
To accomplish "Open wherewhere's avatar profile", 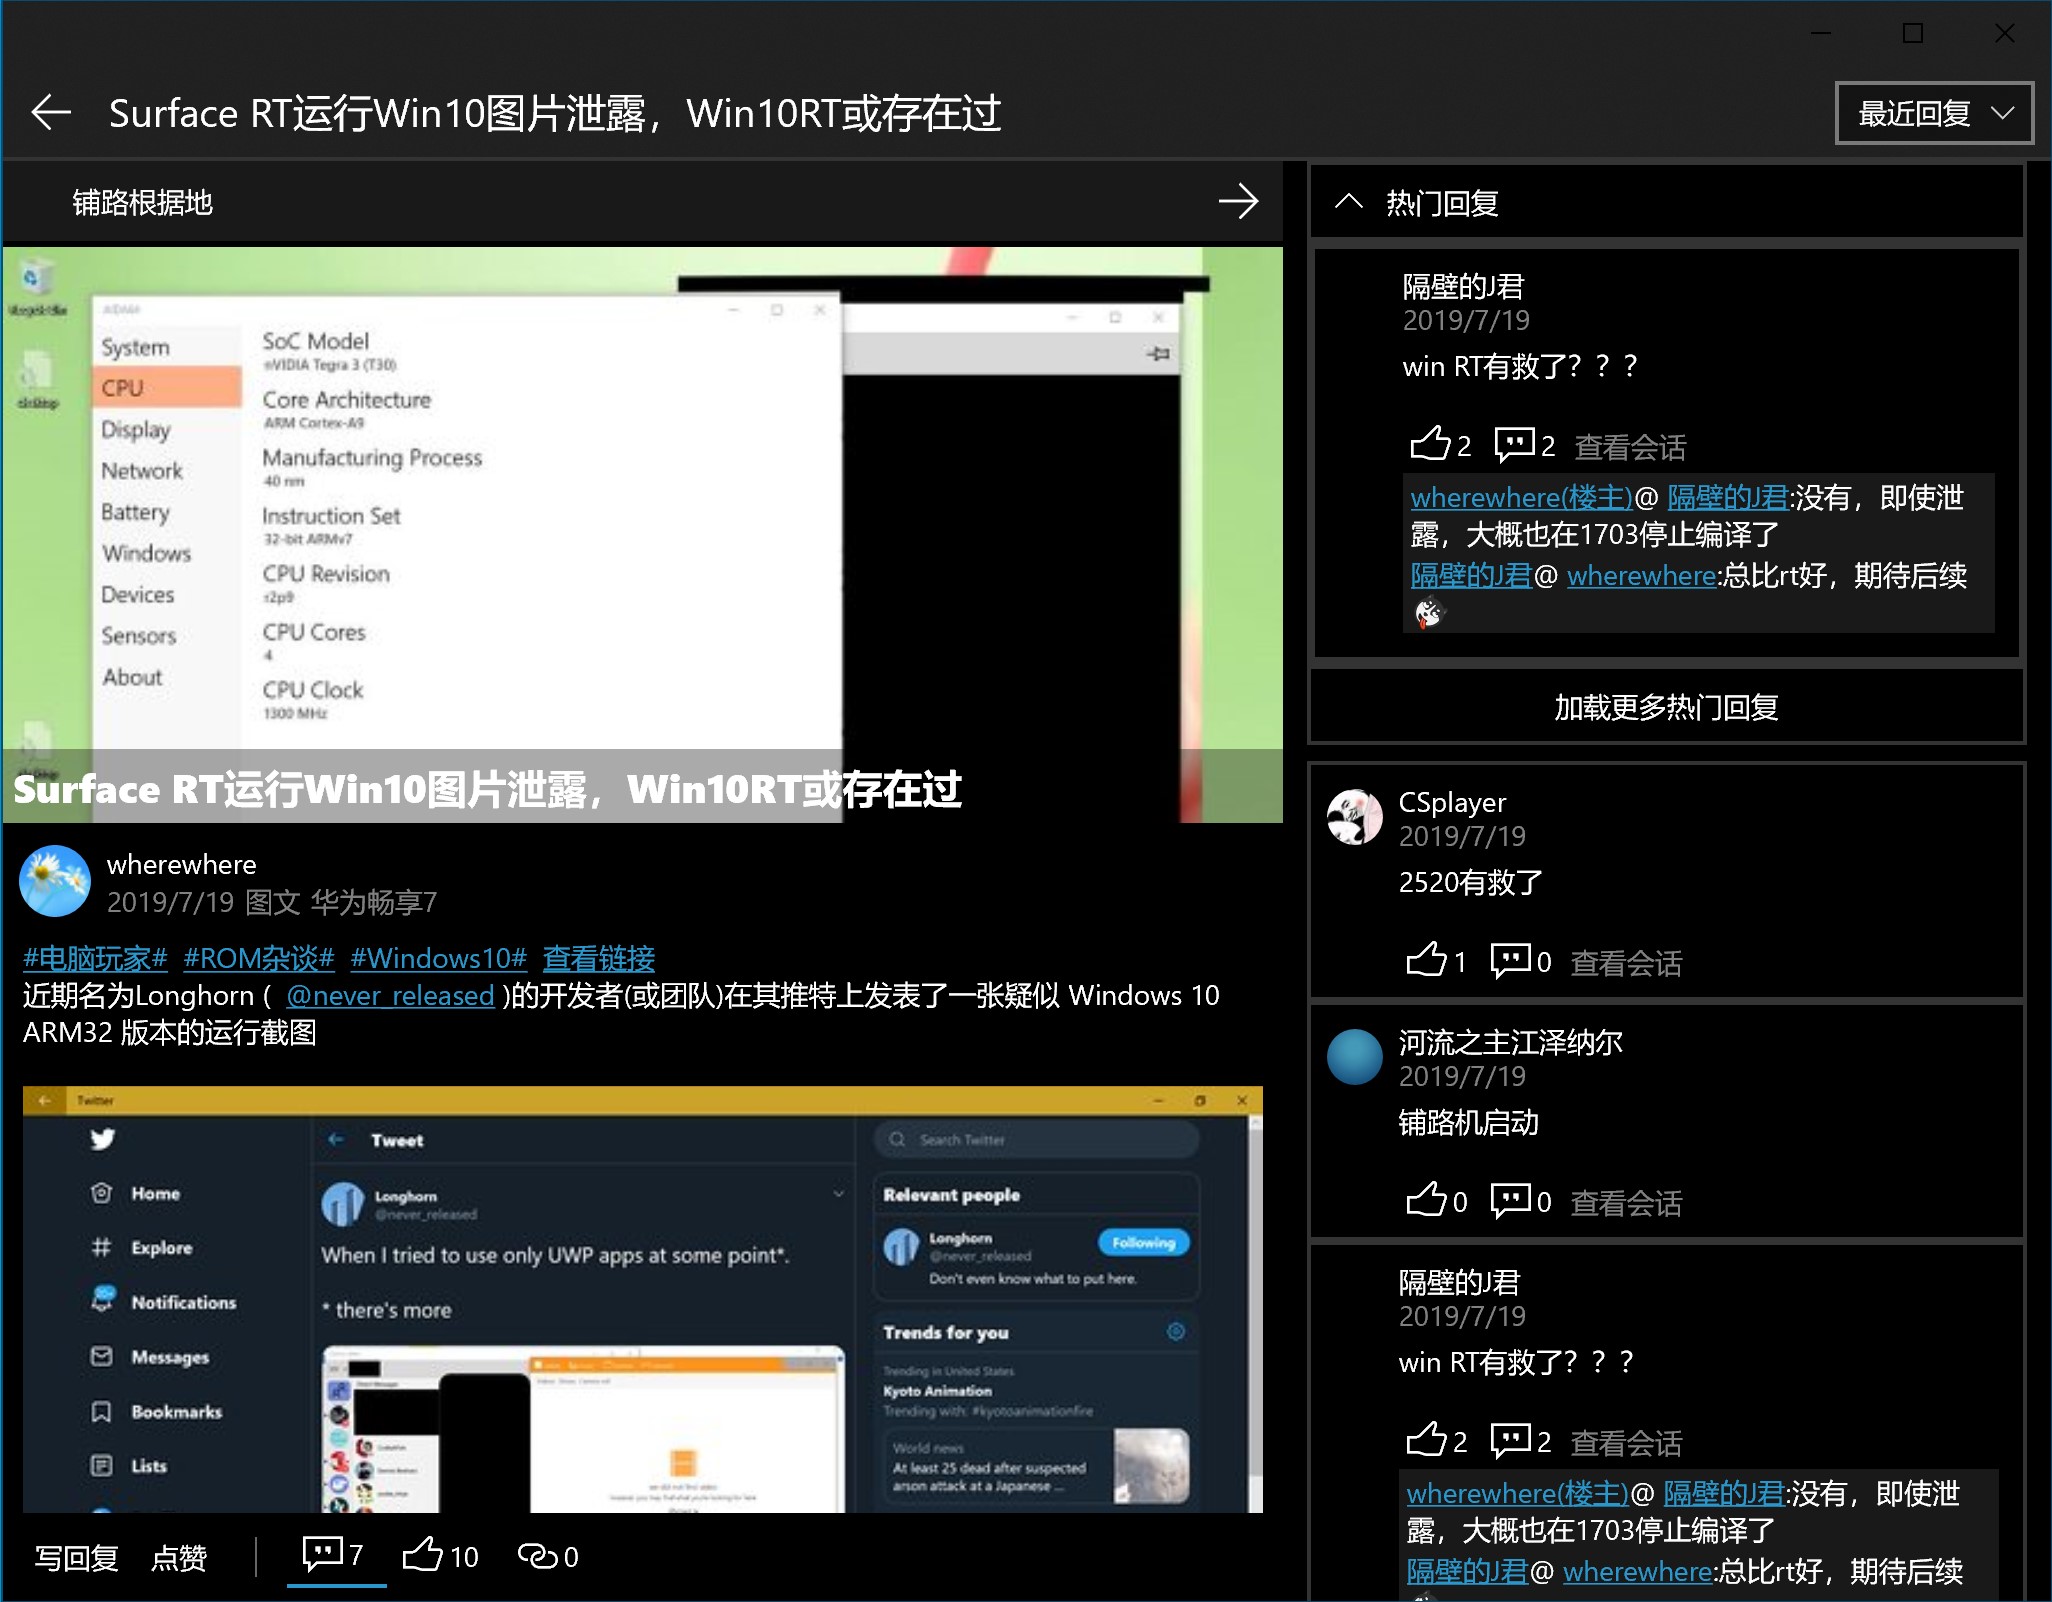I will pos(55,881).
